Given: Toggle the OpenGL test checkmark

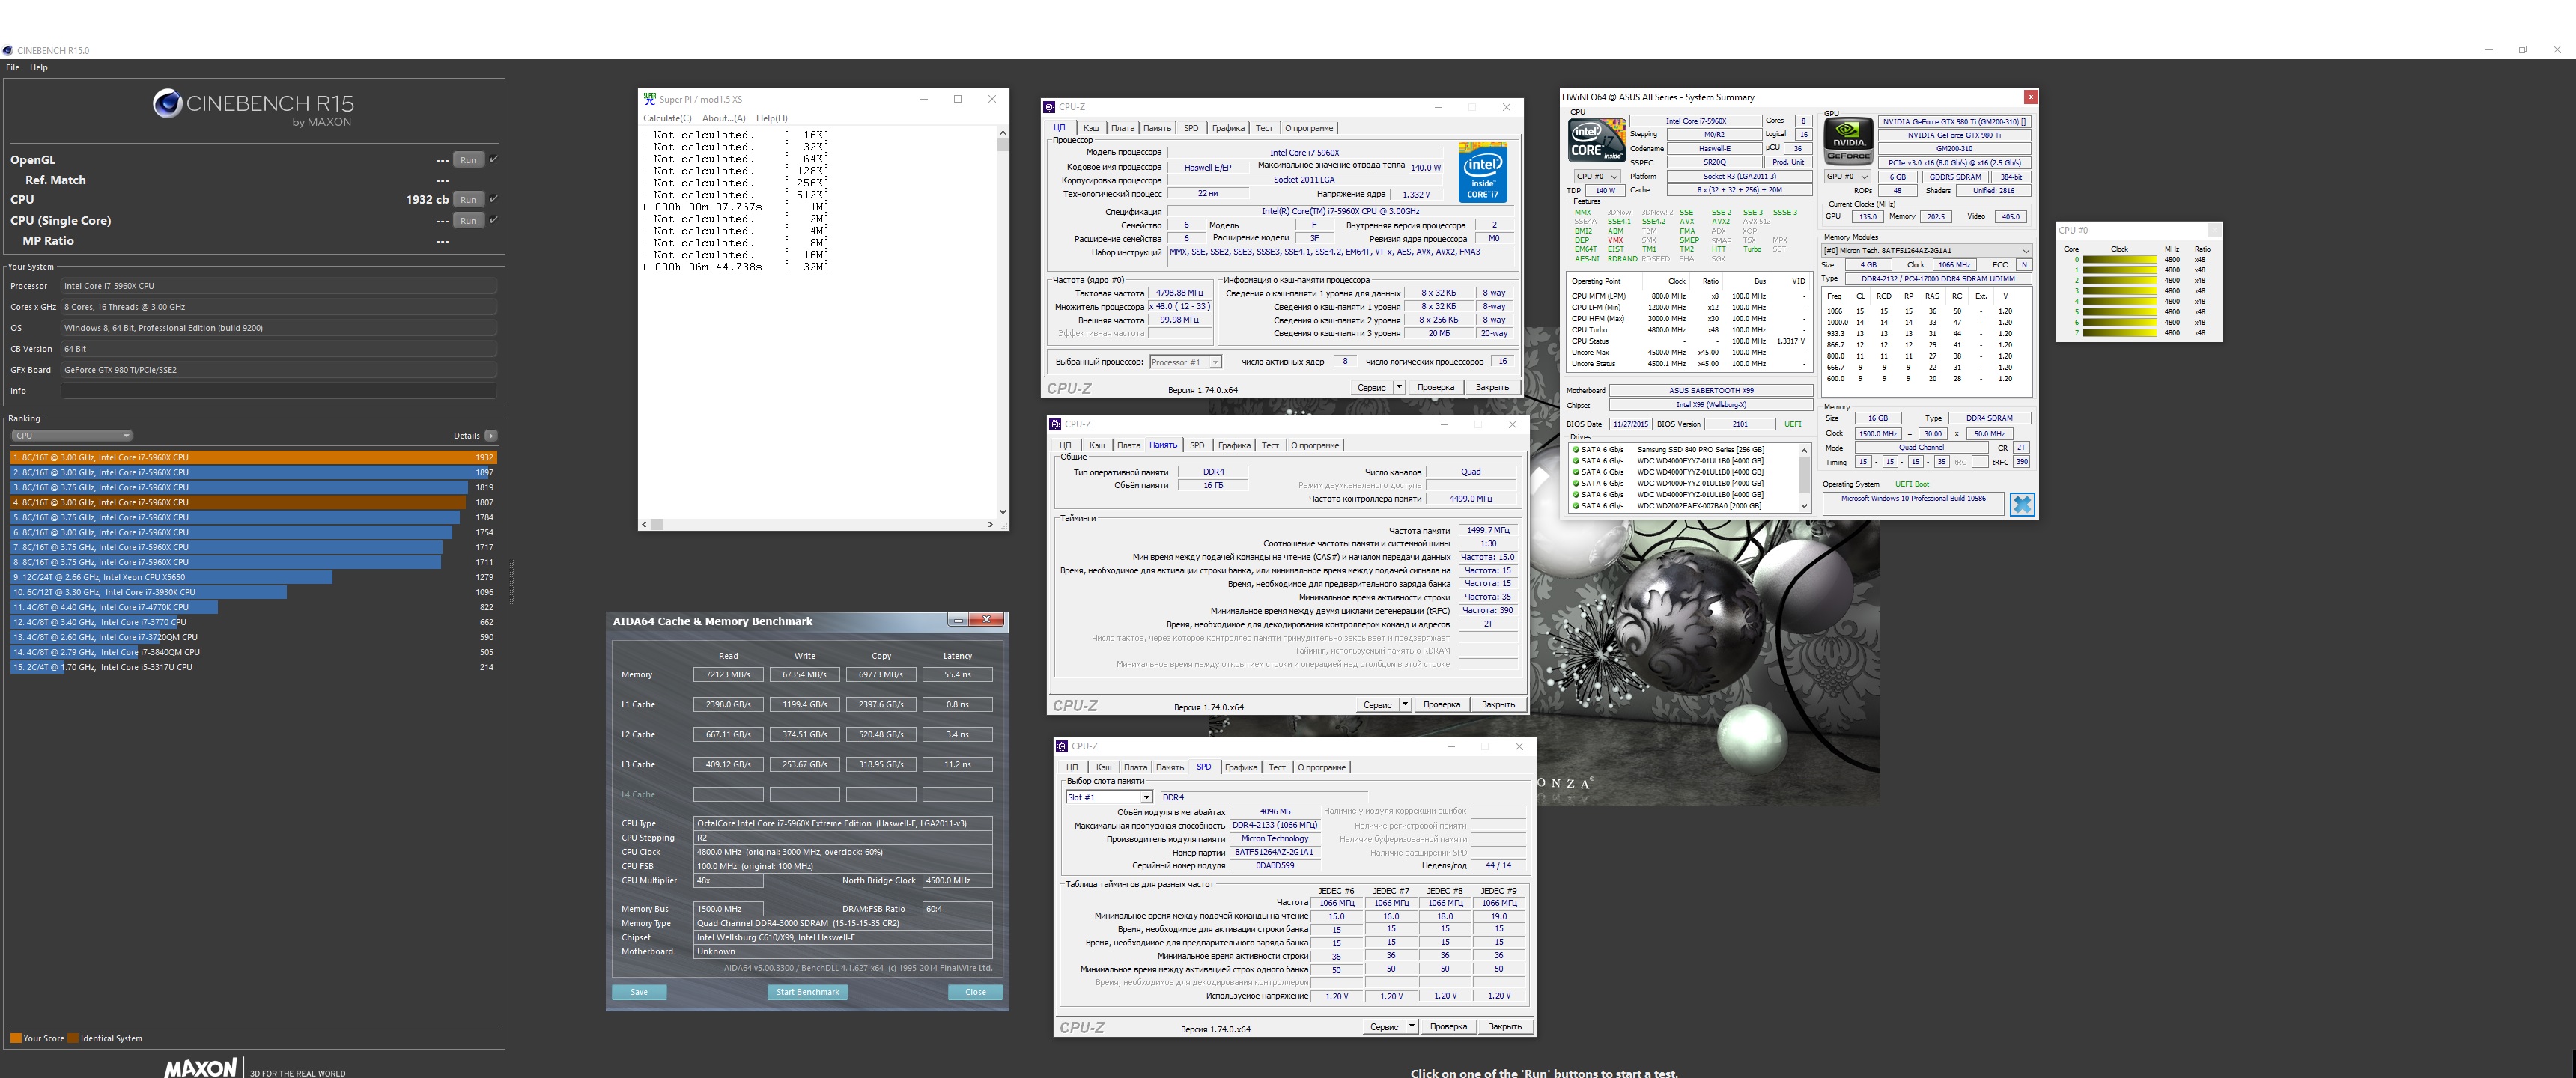Looking at the screenshot, I should click(494, 159).
